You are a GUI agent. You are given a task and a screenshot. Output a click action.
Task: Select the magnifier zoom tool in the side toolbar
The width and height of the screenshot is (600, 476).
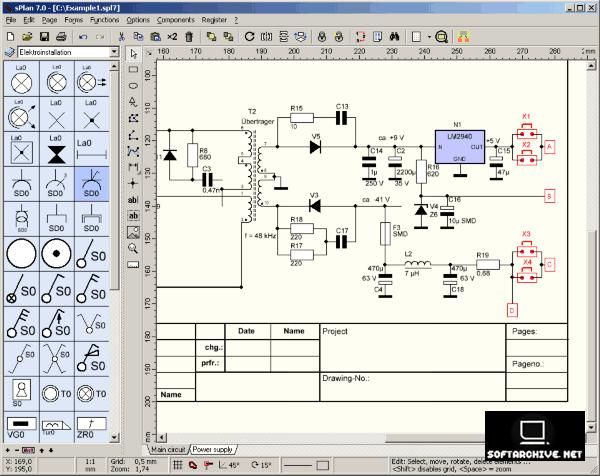[x=133, y=248]
